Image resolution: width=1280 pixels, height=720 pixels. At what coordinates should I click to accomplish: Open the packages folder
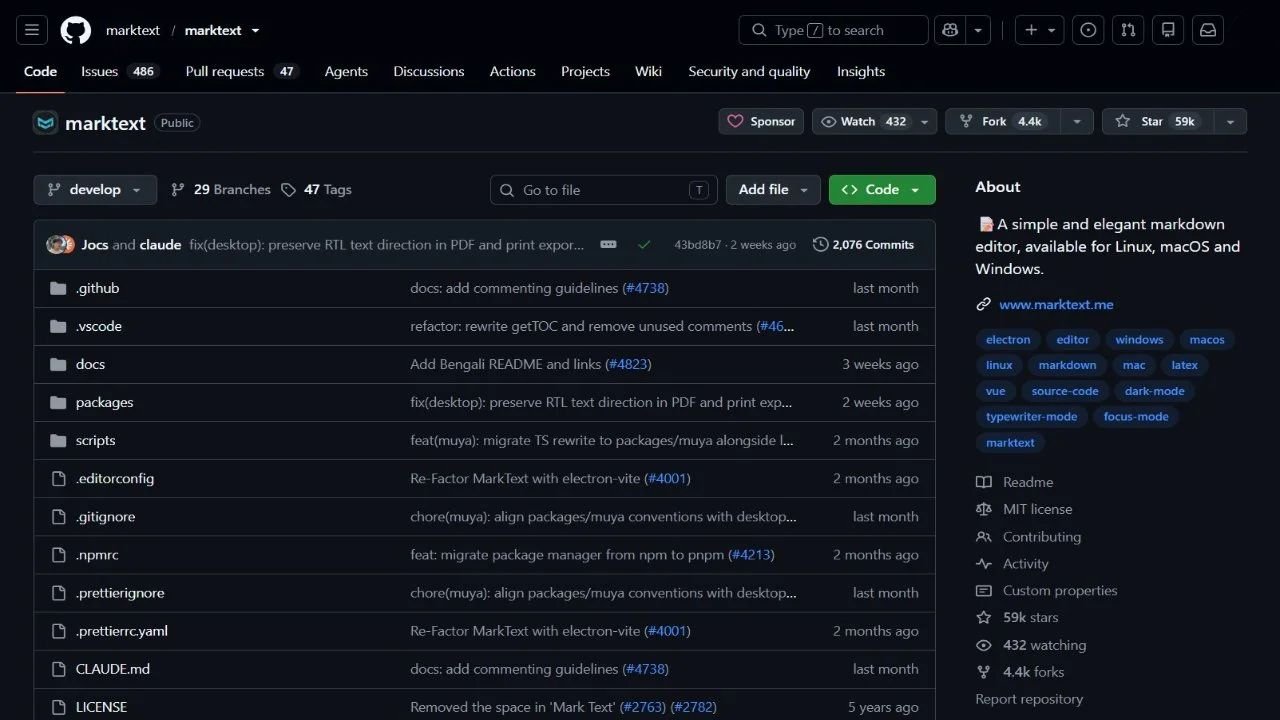tap(105, 403)
